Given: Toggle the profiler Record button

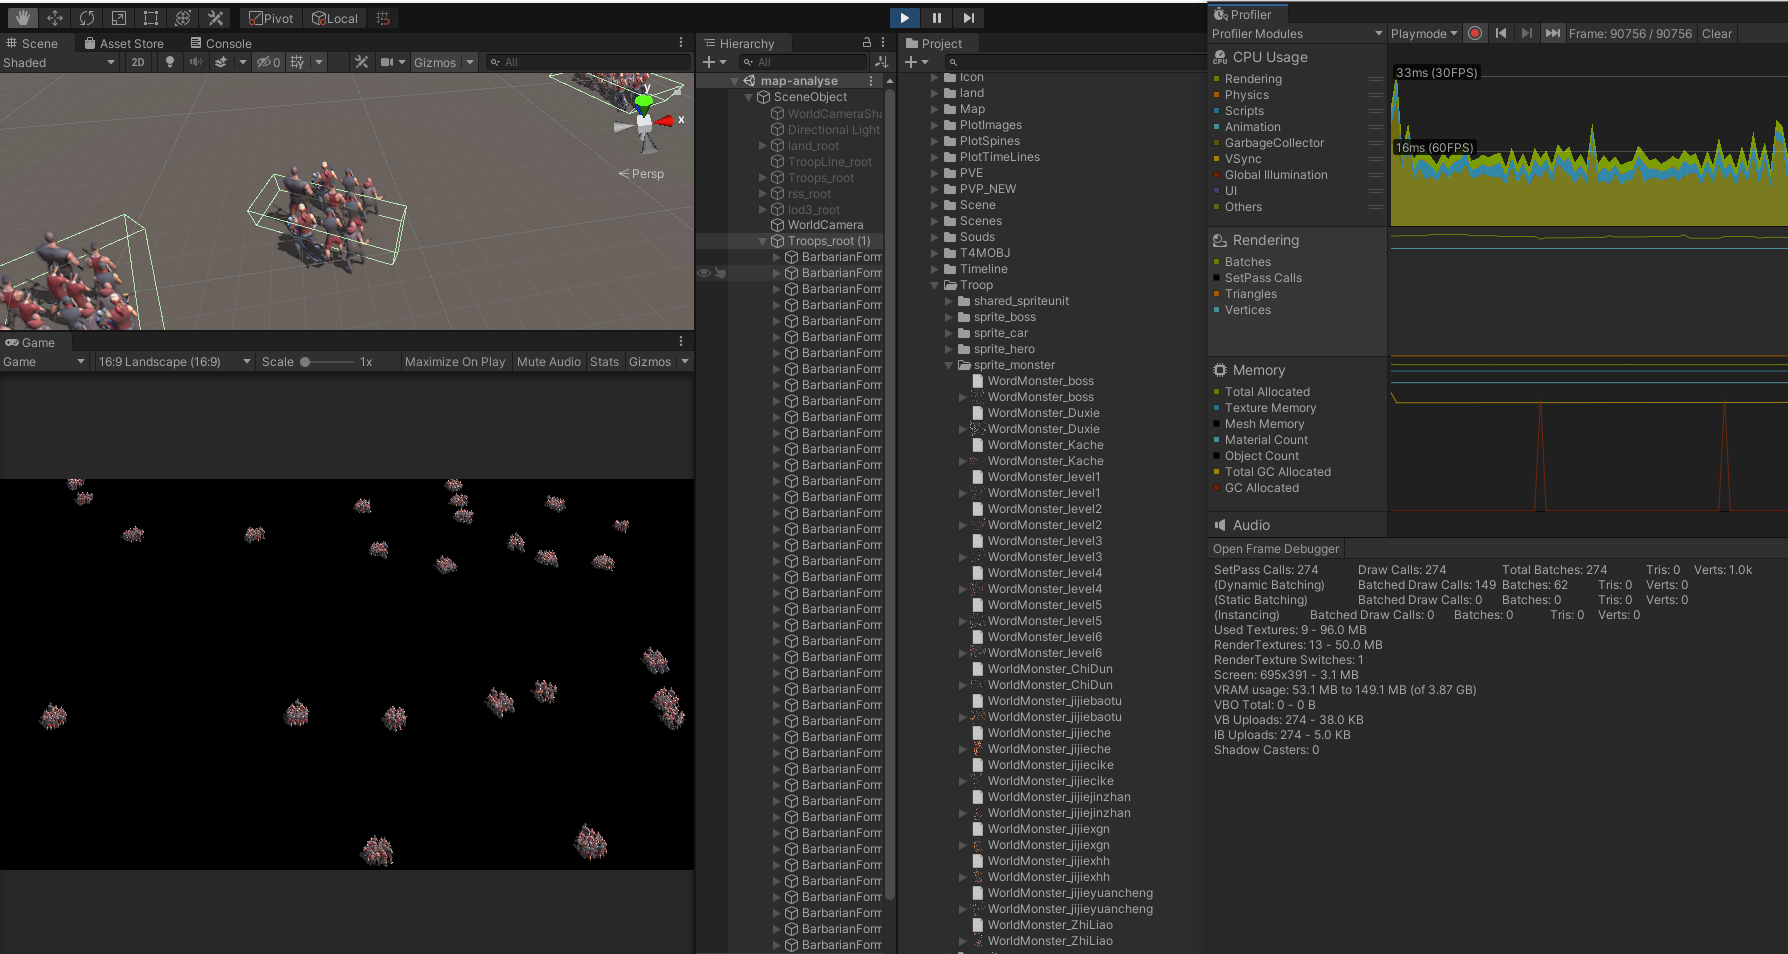Looking at the screenshot, I should (1475, 33).
